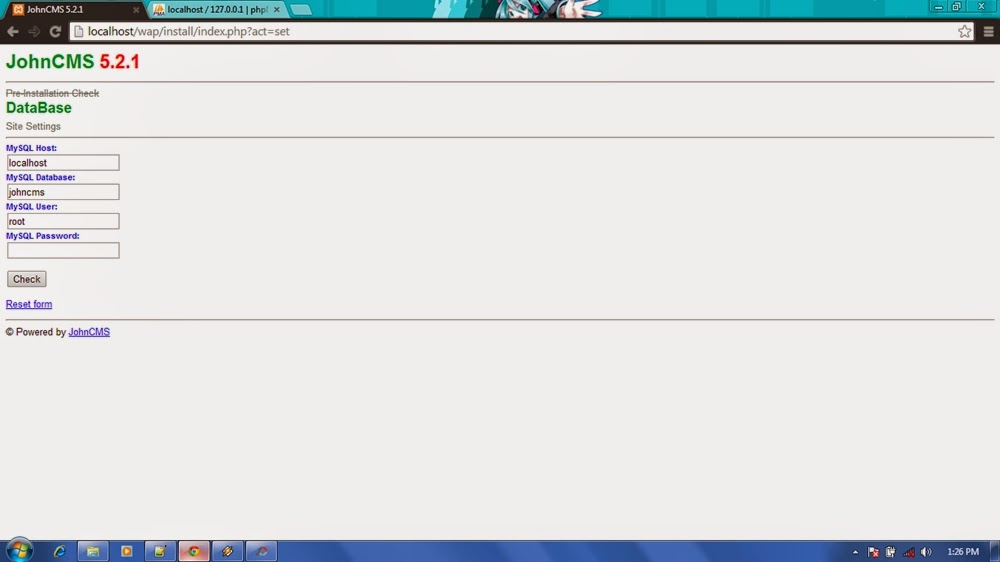The height and width of the screenshot is (562, 1000).
Task: Click the MySQL Host field
Action: point(63,163)
